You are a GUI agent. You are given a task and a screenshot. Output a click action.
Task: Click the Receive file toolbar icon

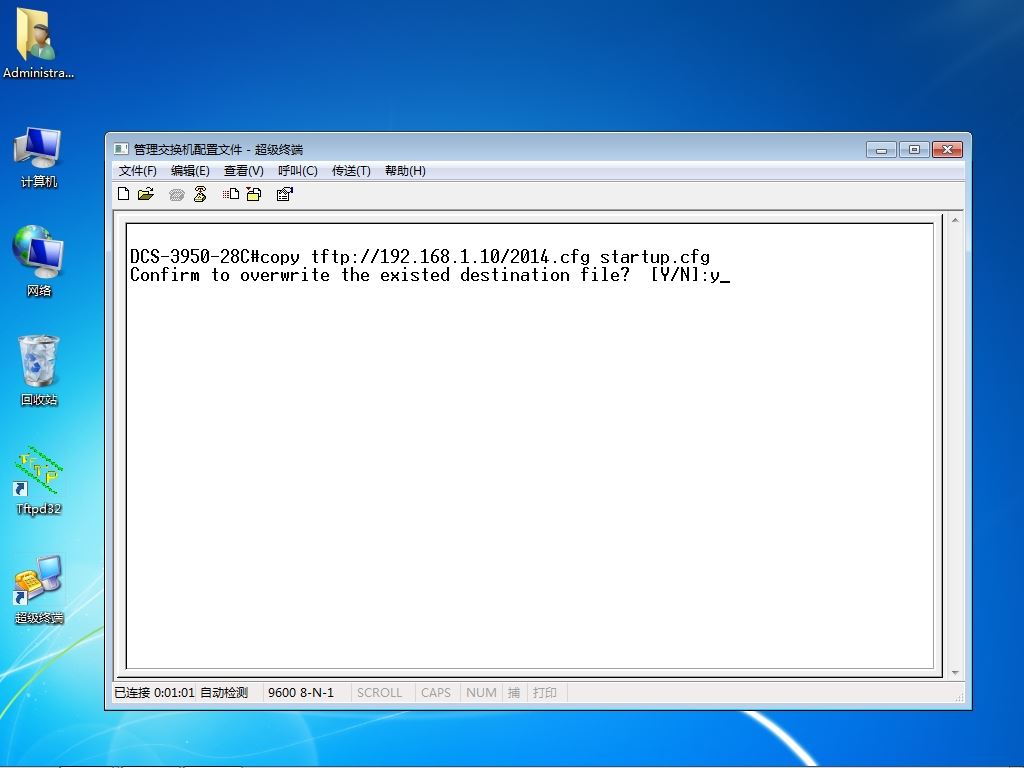pyautogui.click(x=253, y=194)
